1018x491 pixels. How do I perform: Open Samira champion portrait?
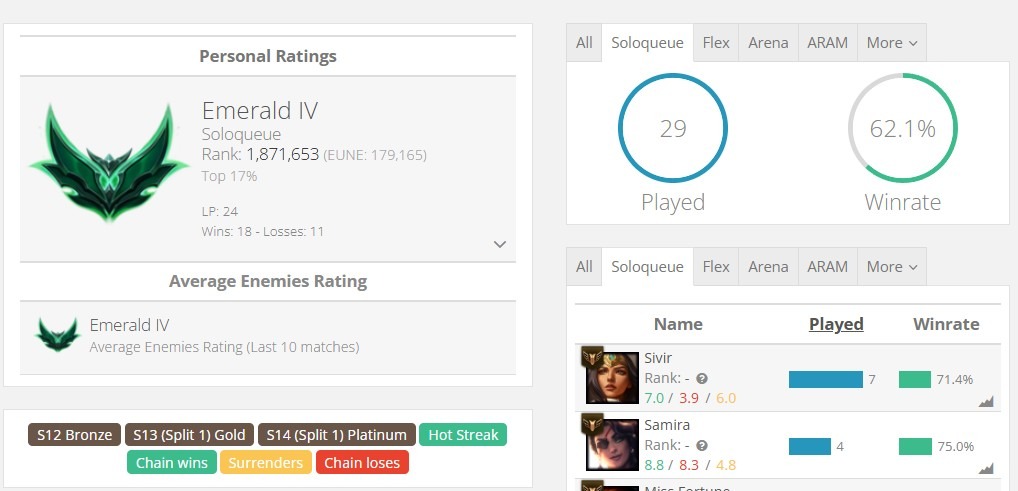coord(612,445)
